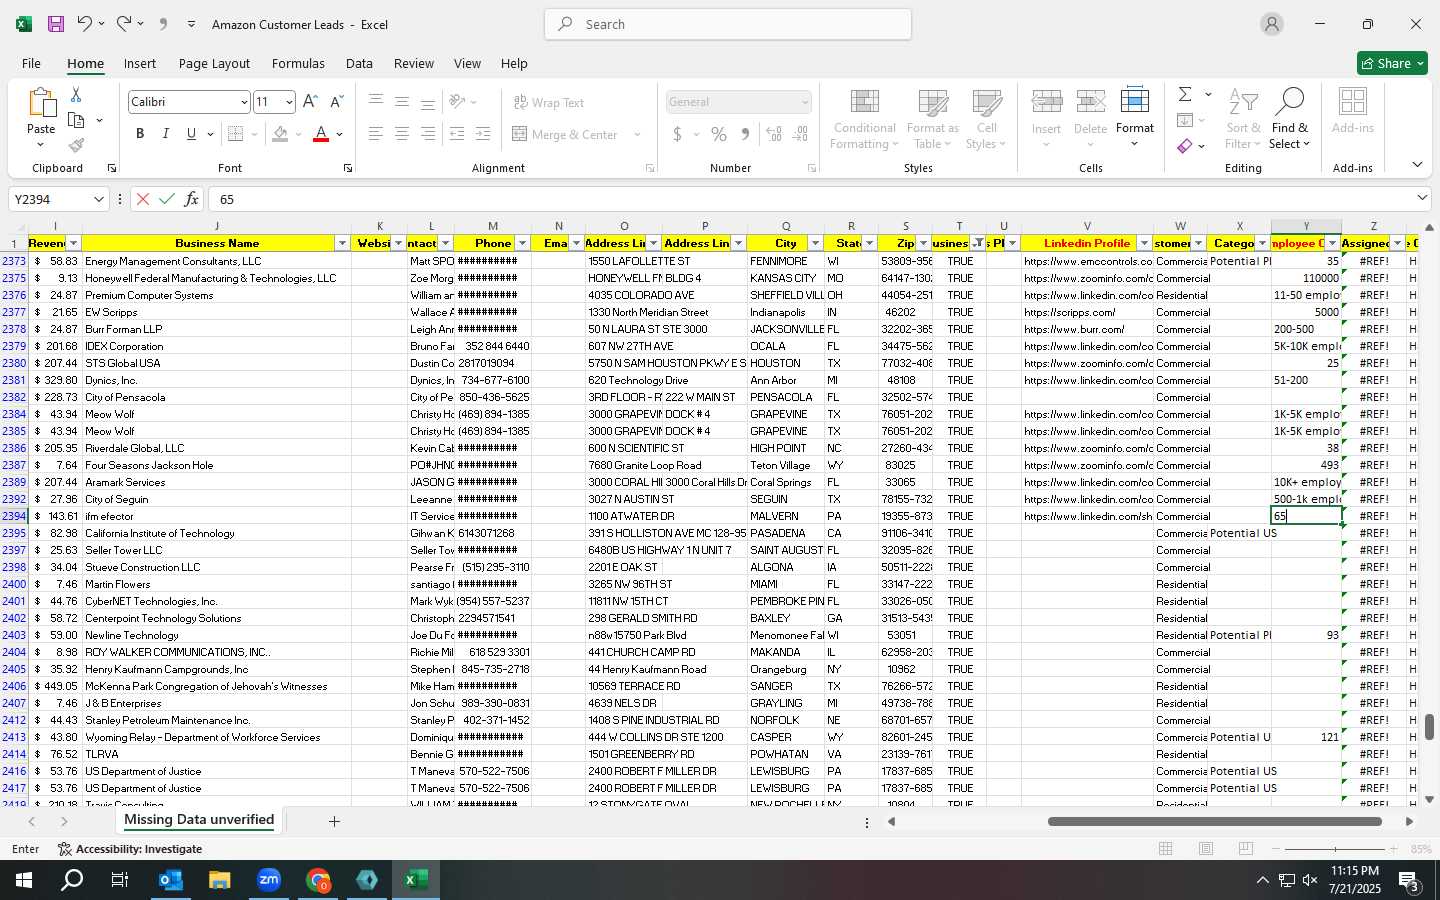Toggle Wrap Text
Screen dimensions: 1440x900
(x=549, y=103)
